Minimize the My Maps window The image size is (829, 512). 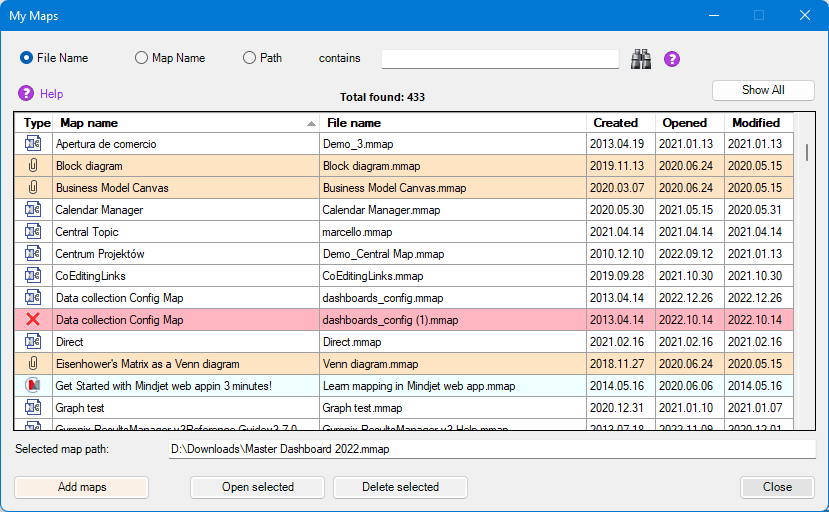pyautogui.click(x=714, y=15)
